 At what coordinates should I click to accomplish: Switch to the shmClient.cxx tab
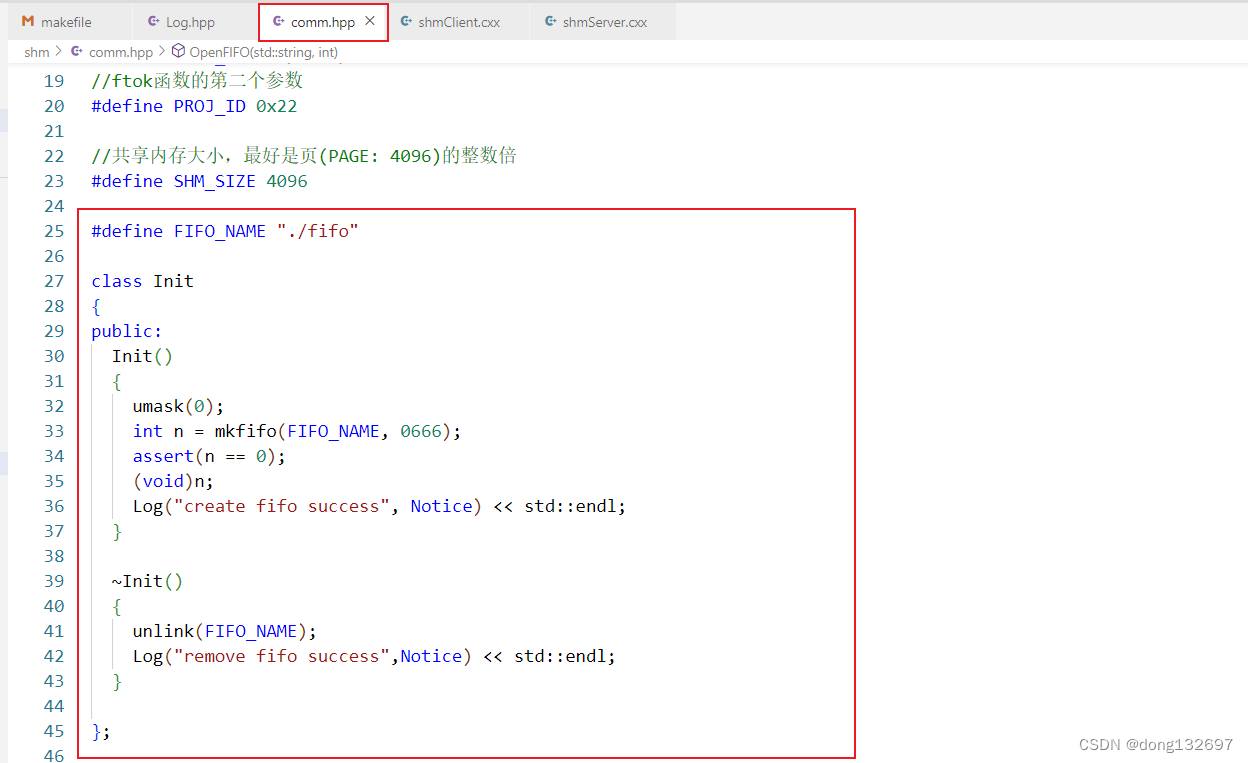[x=459, y=22]
